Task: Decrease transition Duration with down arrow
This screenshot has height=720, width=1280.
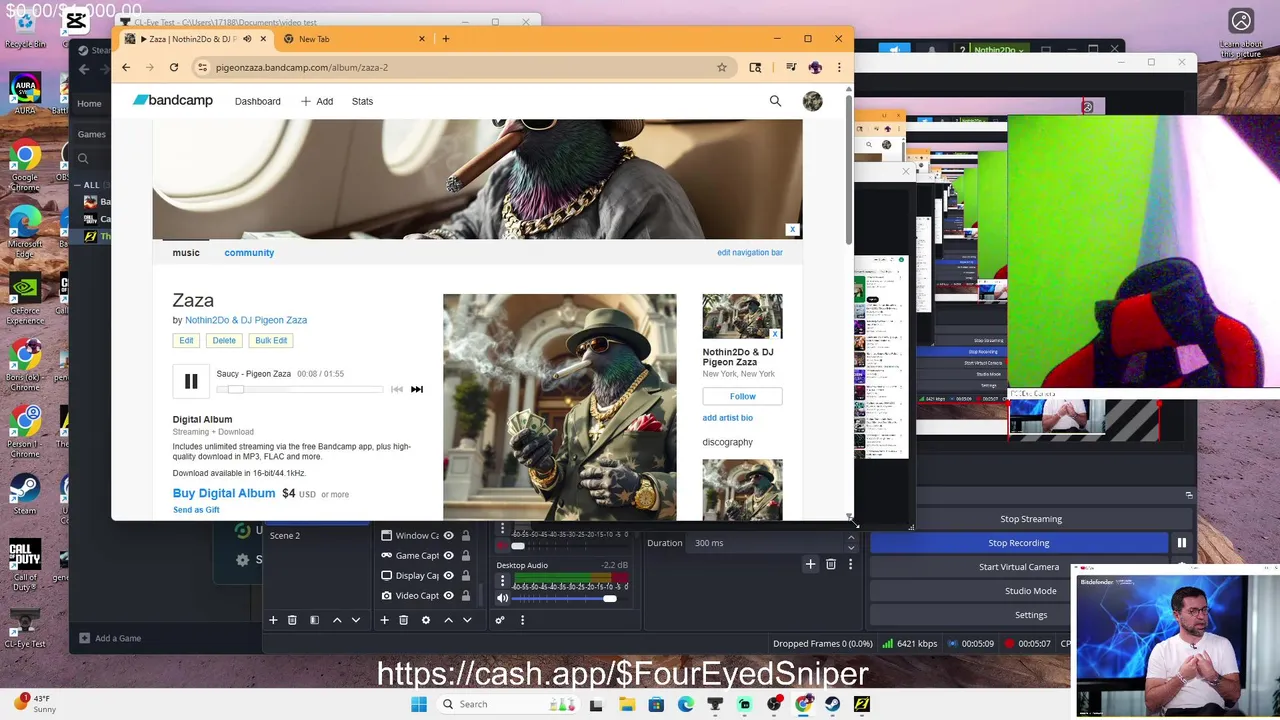Action: point(851,548)
